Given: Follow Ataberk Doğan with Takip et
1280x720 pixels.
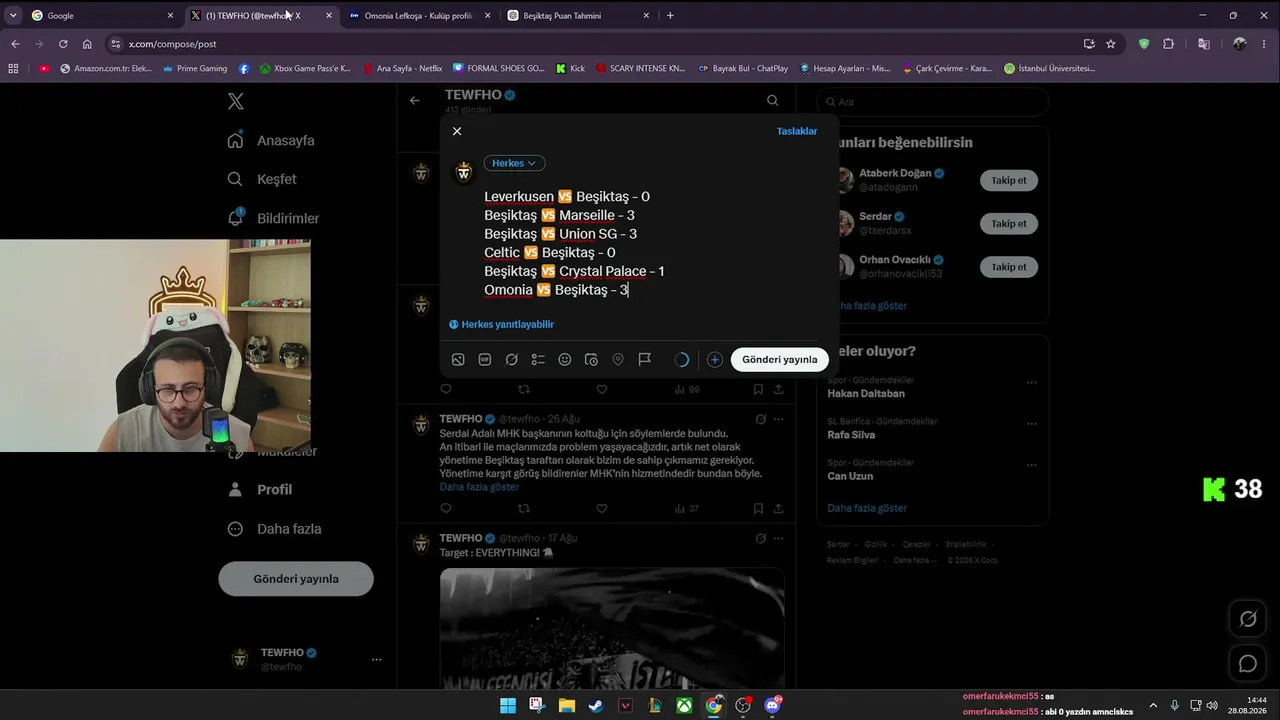Looking at the screenshot, I should click(x=1009, y=181).
